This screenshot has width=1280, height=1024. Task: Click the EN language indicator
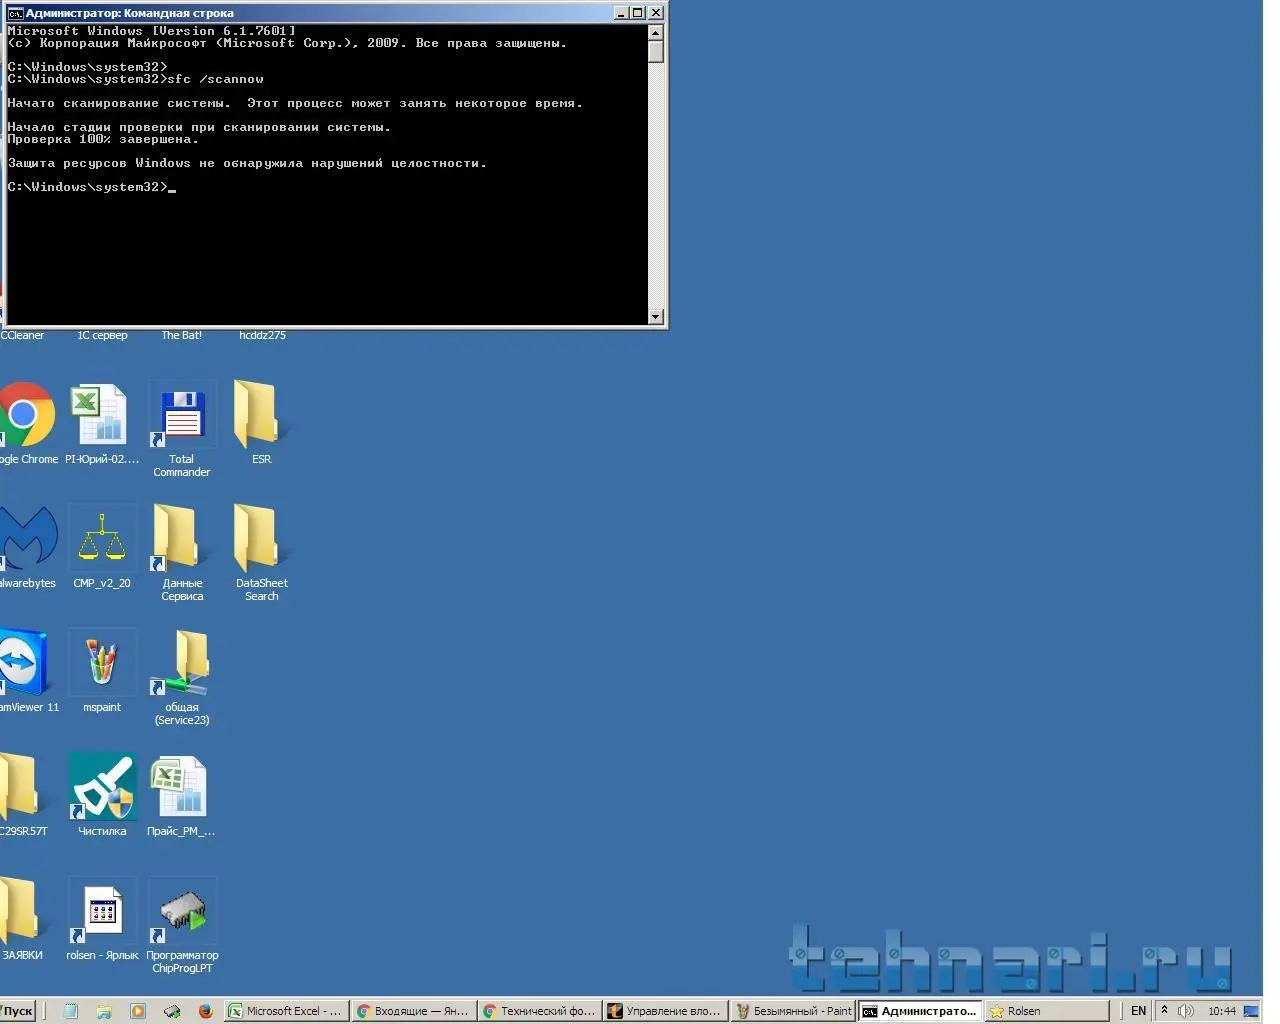tap(1138, 1011)
